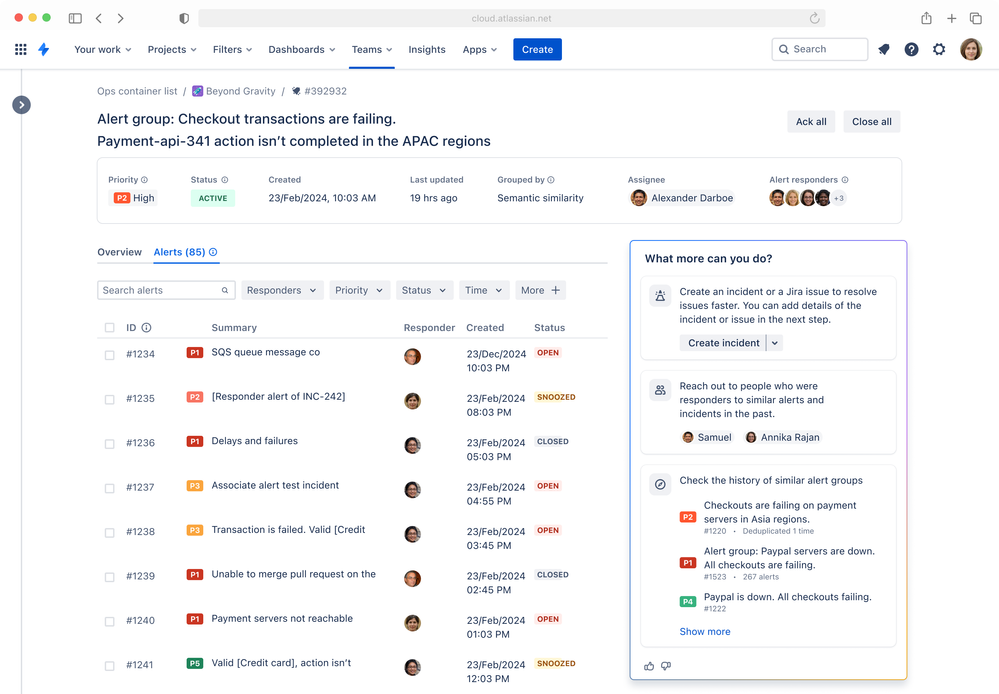999x694 pixels.
Task: Click the thumbs up feedback icon
Action: point(649,666)
